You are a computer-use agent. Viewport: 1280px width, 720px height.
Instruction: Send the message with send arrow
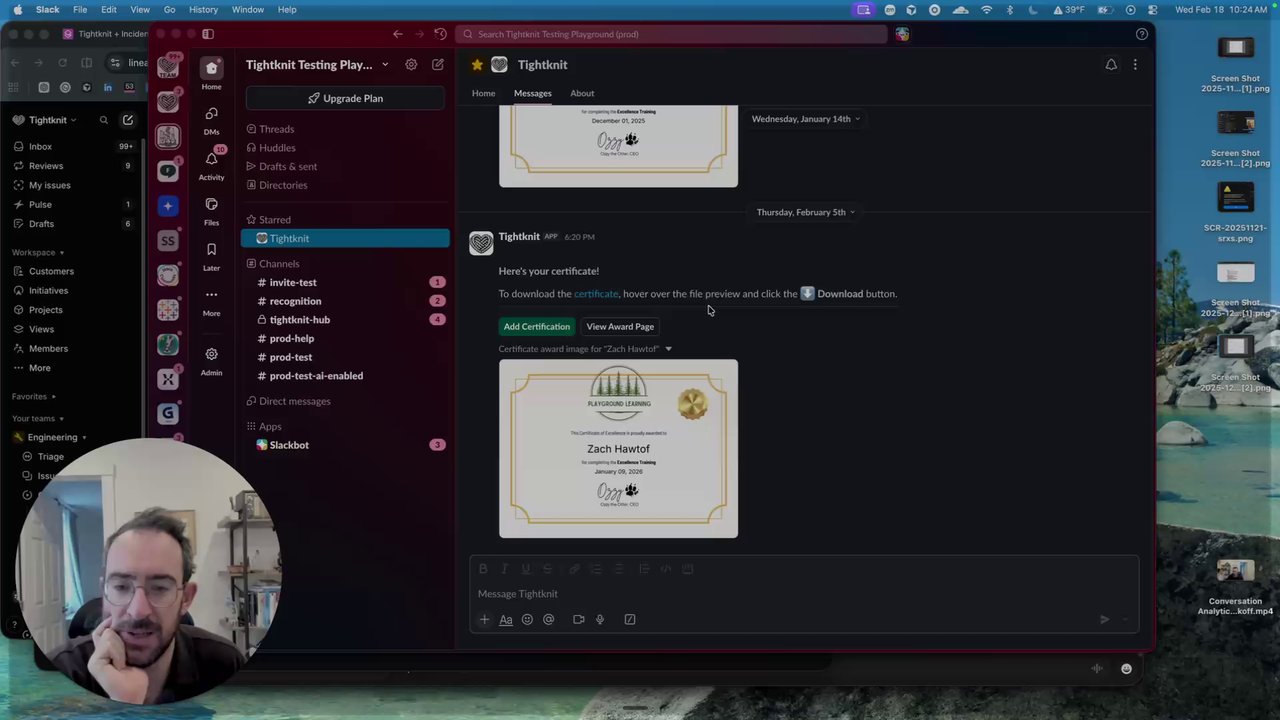point(1104,619)
